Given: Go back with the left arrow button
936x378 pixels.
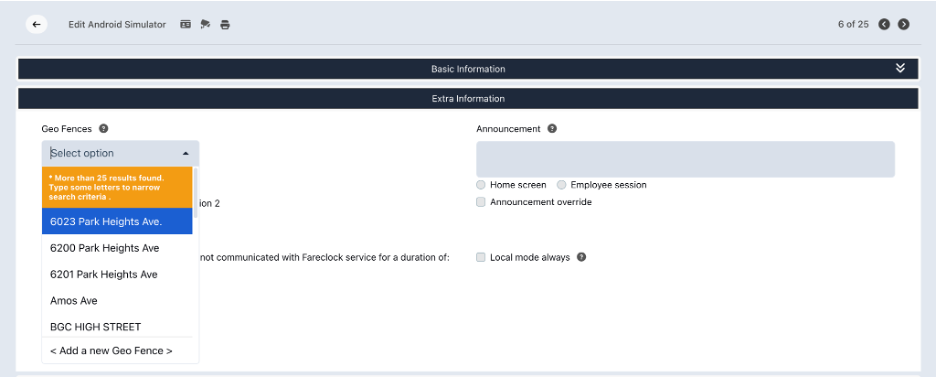Looking at the screenshot, I should pos(36,24).
